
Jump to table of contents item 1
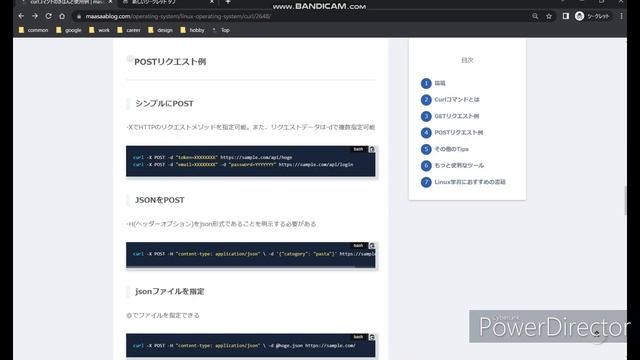point(433,83)
